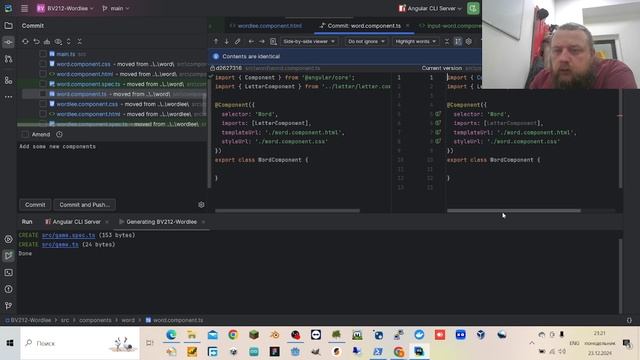Open the Windows Start menu
This screenshot has height=360, width=640.
click(10, 343)
